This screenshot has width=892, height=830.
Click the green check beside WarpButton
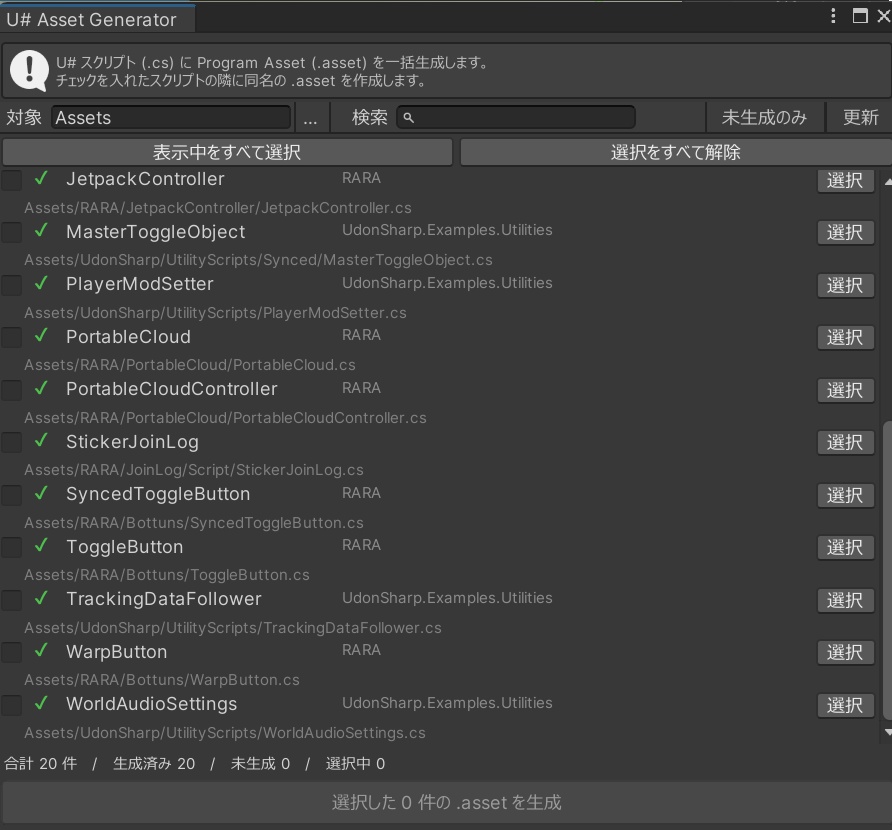[x=41, y=650]
